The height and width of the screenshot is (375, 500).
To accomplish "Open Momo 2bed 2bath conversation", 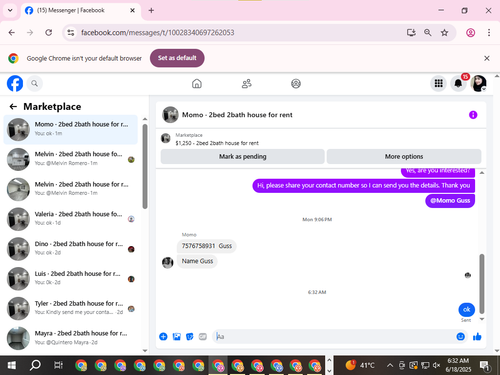I will [x=70, y=129].
